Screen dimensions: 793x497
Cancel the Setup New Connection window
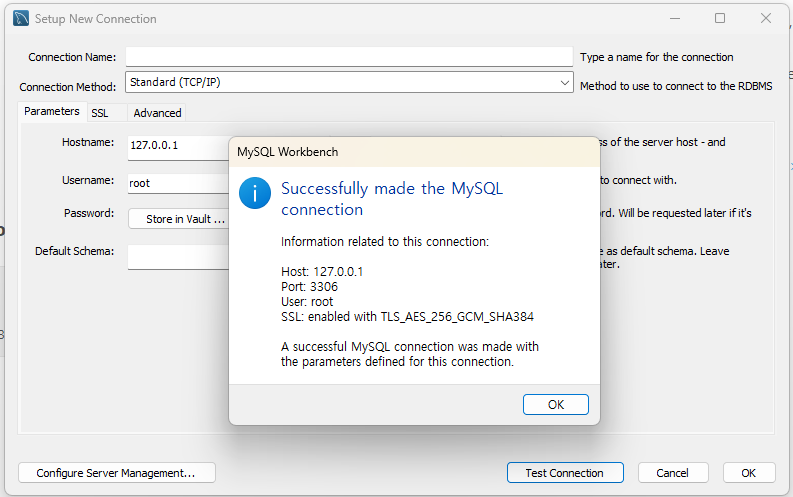[673, 473]
